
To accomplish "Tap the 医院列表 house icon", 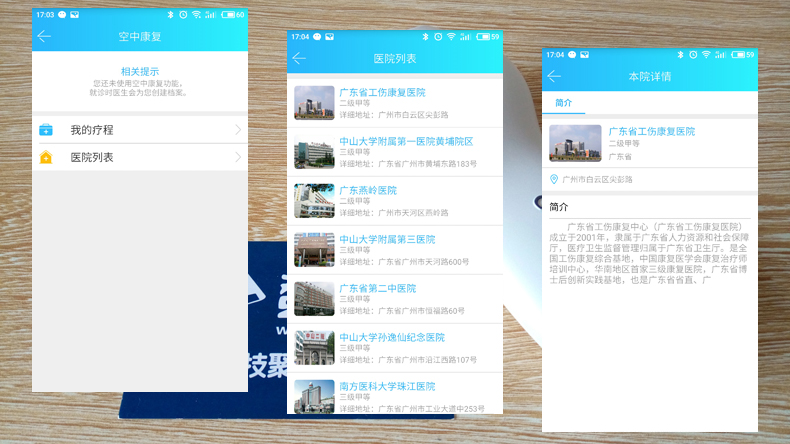I will click(46, 157).
